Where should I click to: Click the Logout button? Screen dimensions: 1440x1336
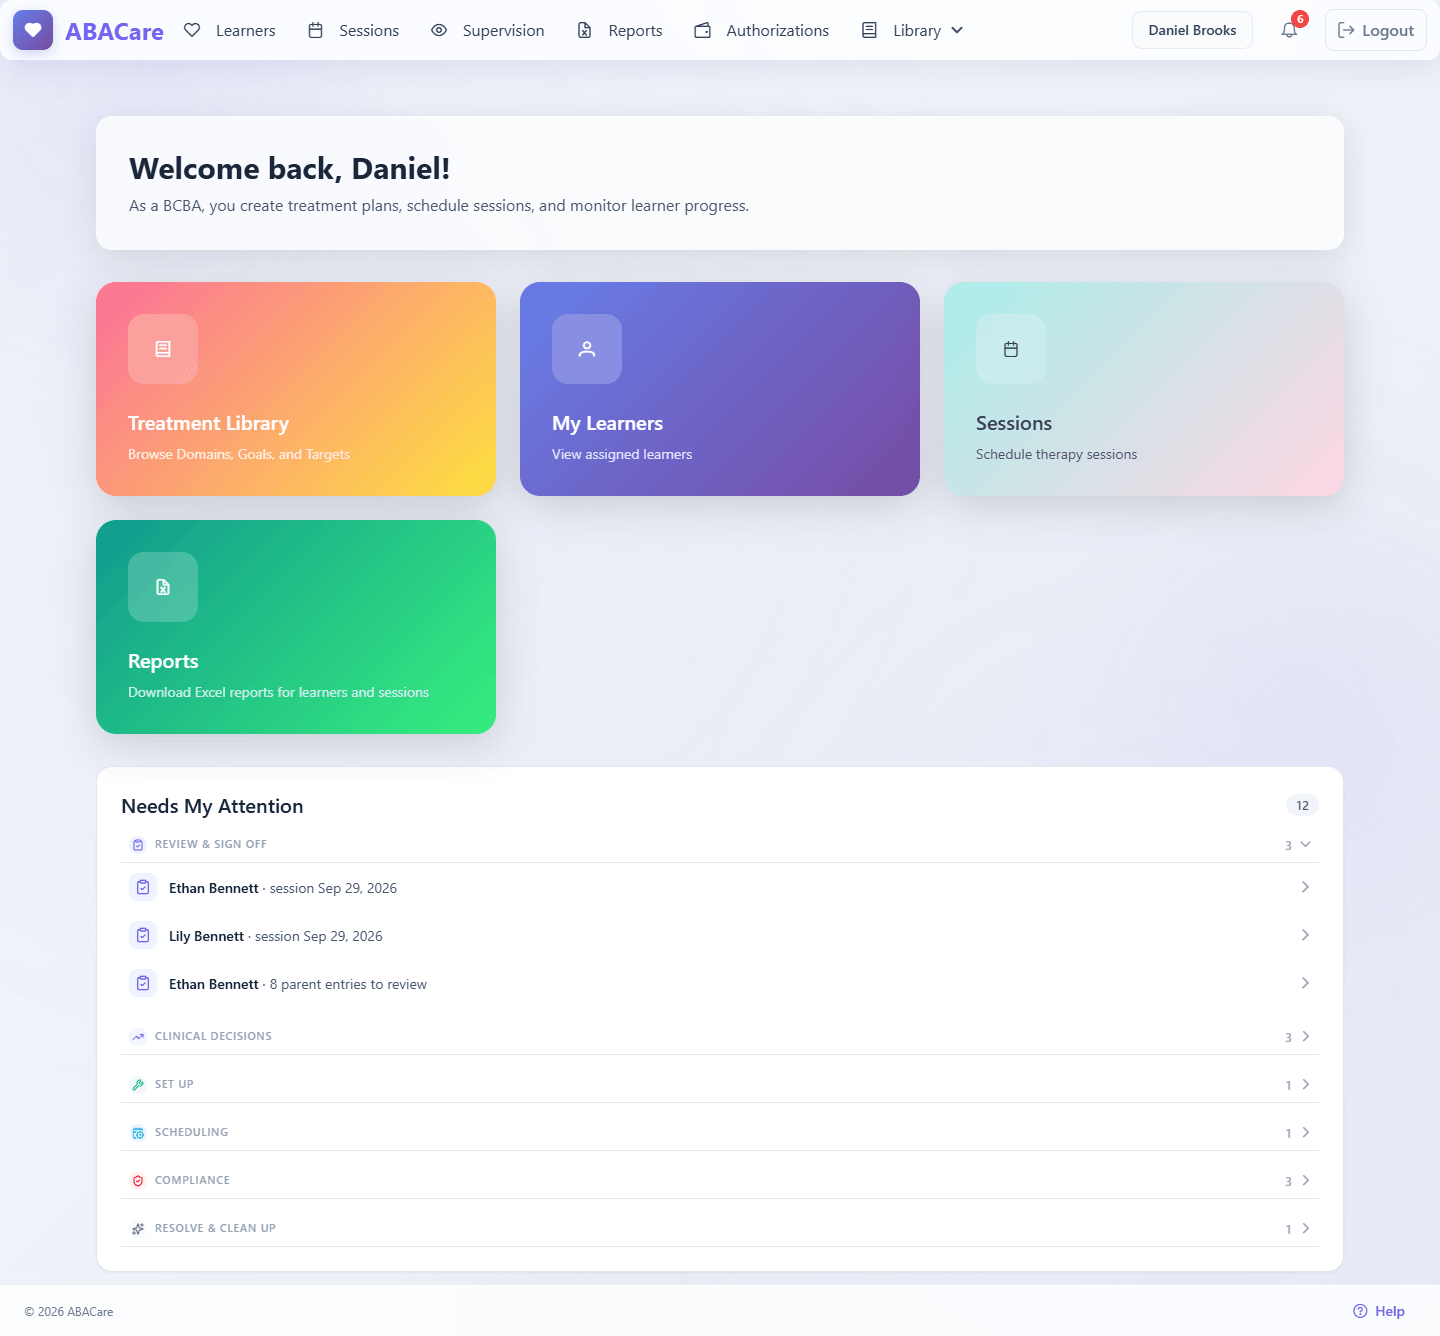(1376, 30)
